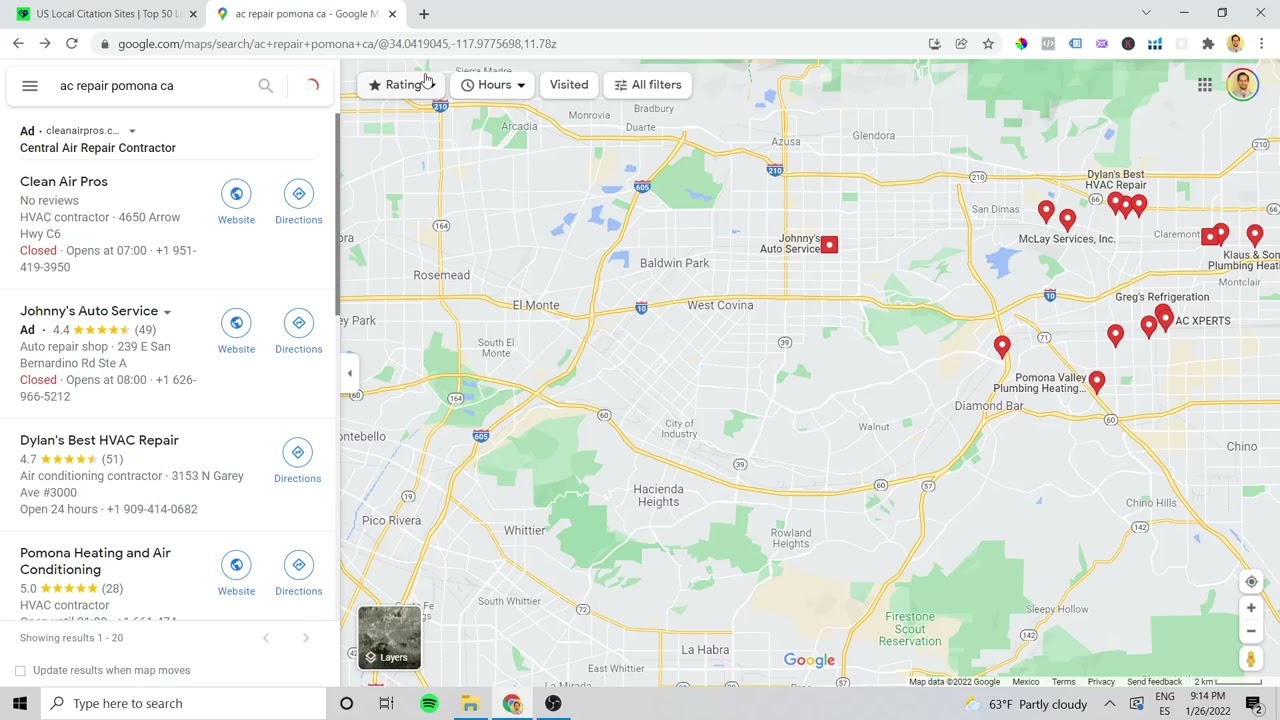Open All filters
The height and width of the screenshot is (720, 1280).
648,85
